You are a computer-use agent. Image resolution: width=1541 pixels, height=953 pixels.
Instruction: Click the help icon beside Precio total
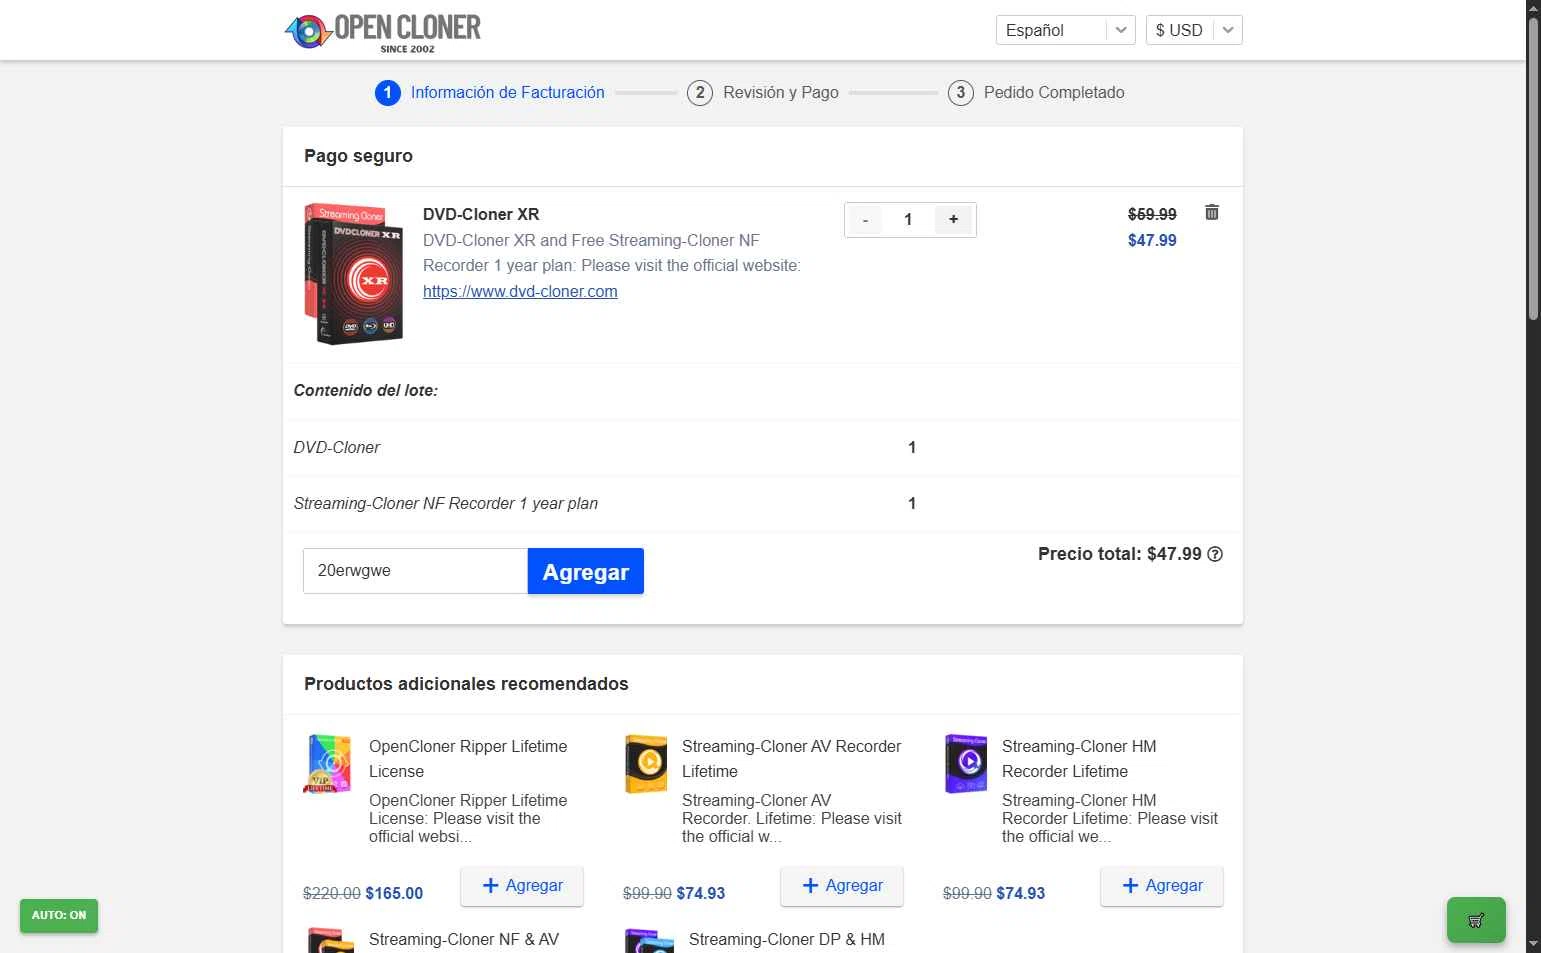pos(1215,554)
